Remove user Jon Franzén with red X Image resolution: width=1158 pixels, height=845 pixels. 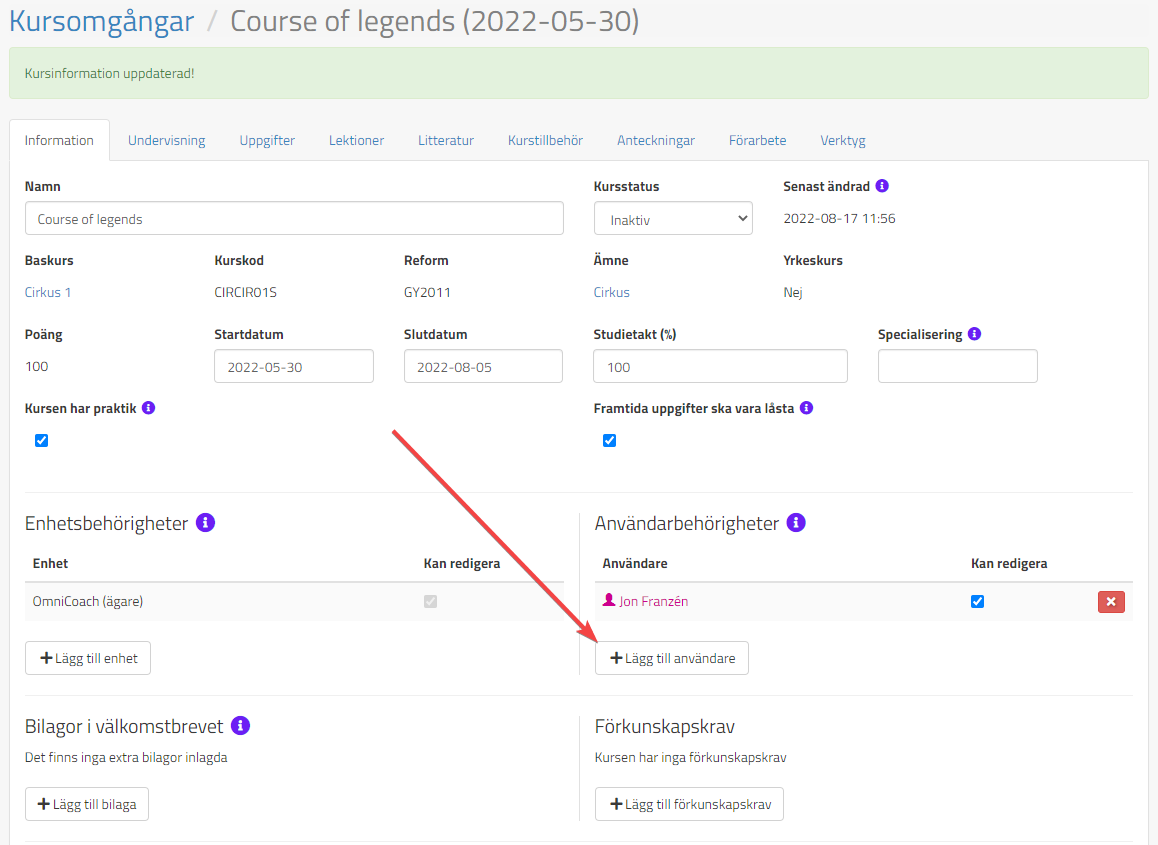(1111, 602)
